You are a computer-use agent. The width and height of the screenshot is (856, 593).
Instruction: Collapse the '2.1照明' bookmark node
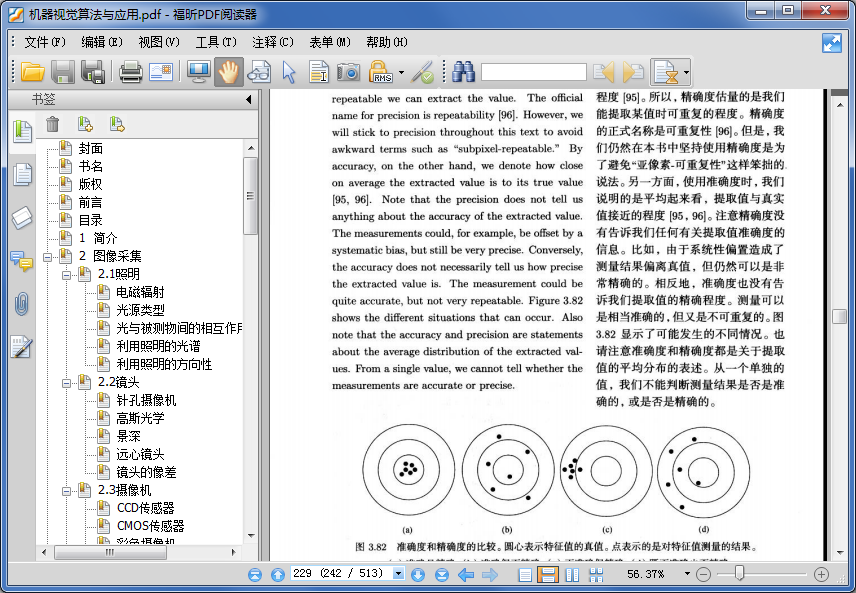click(x=66, y=275)
